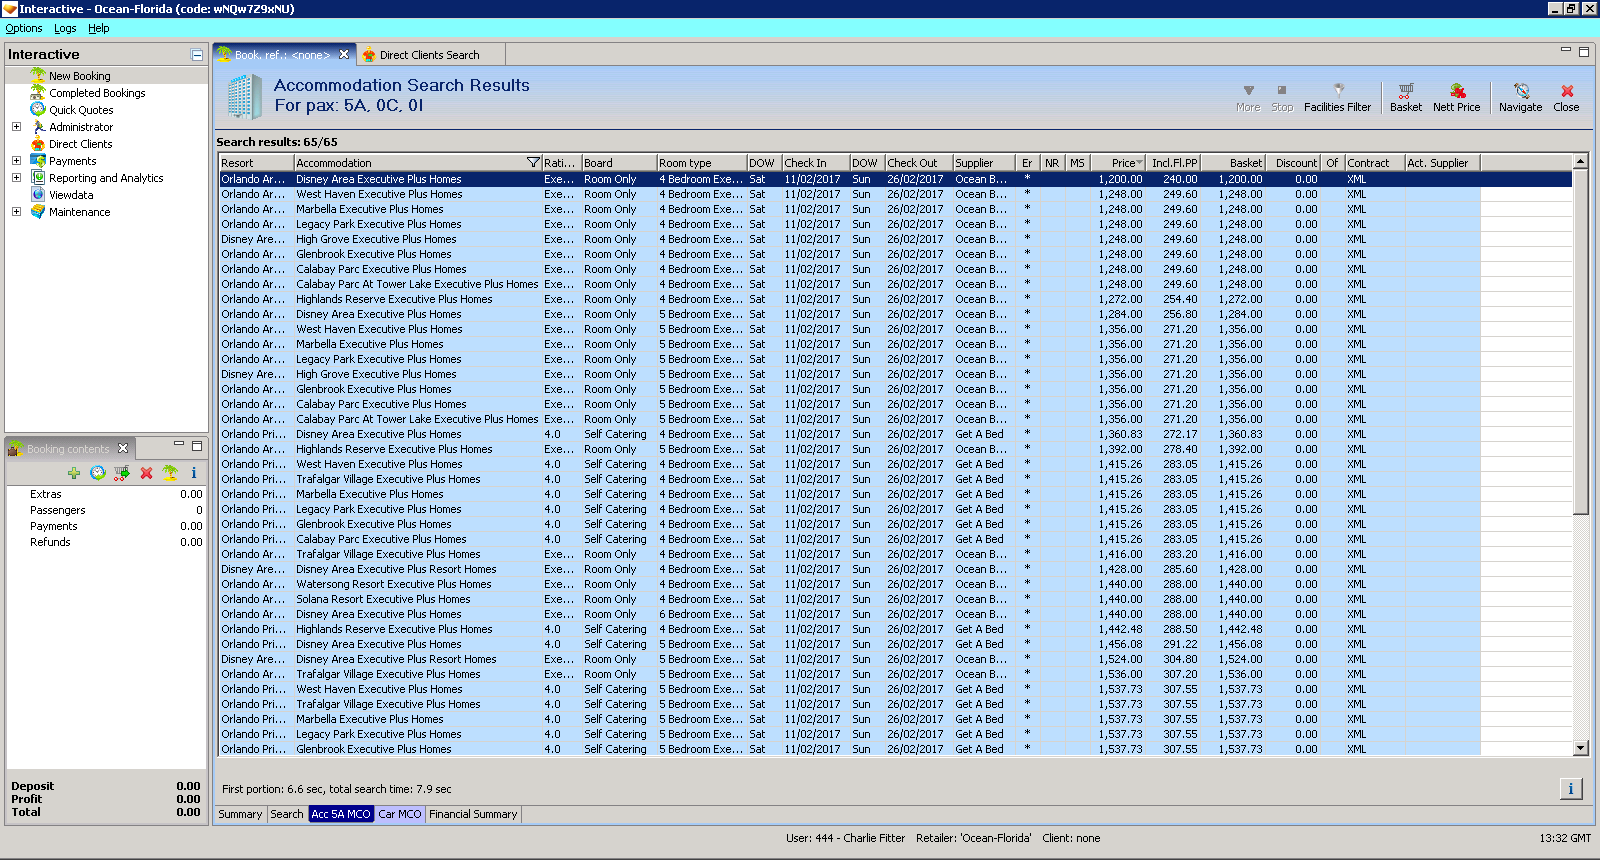Click the Payments money icon
This screenshot has width=1600, height=860.
coord(38,160)
